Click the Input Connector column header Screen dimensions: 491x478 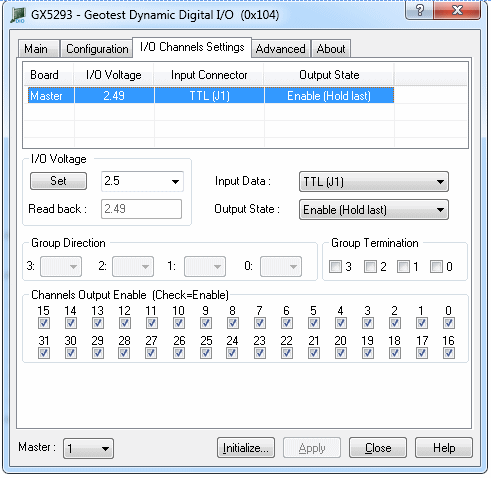click(x=209, y=75)
